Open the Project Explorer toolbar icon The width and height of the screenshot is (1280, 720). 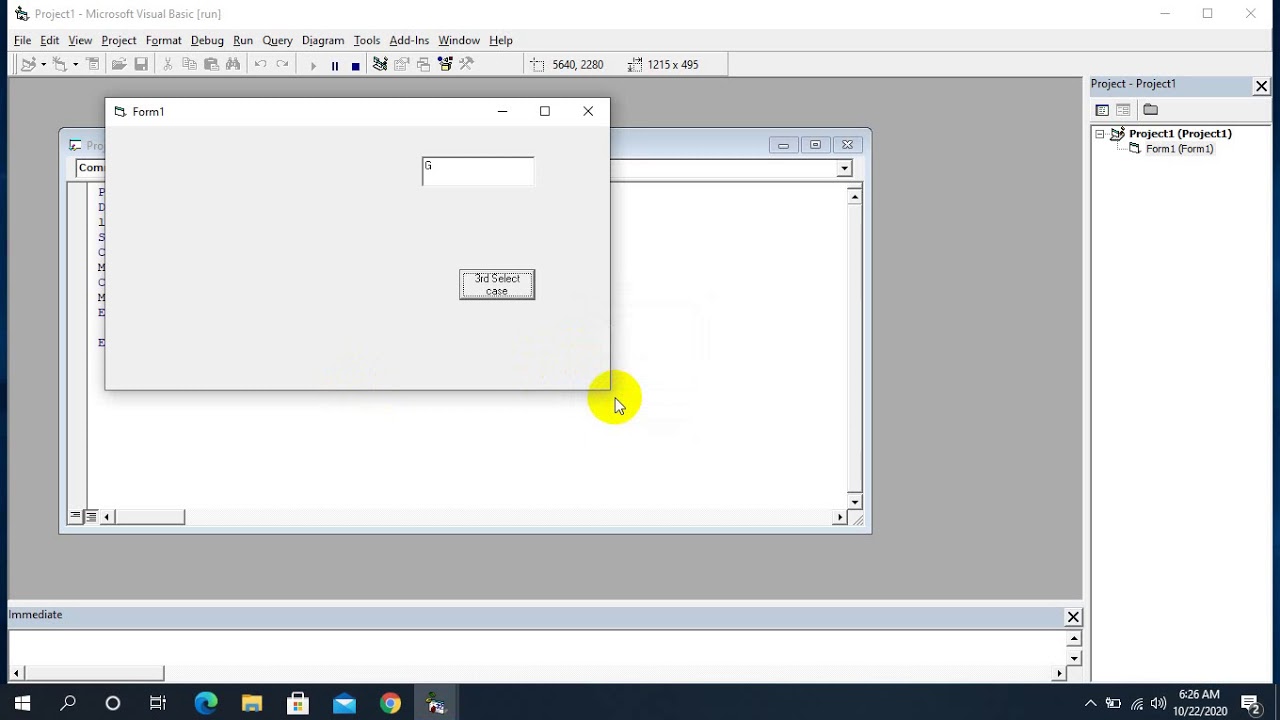[x=380, y=64]
